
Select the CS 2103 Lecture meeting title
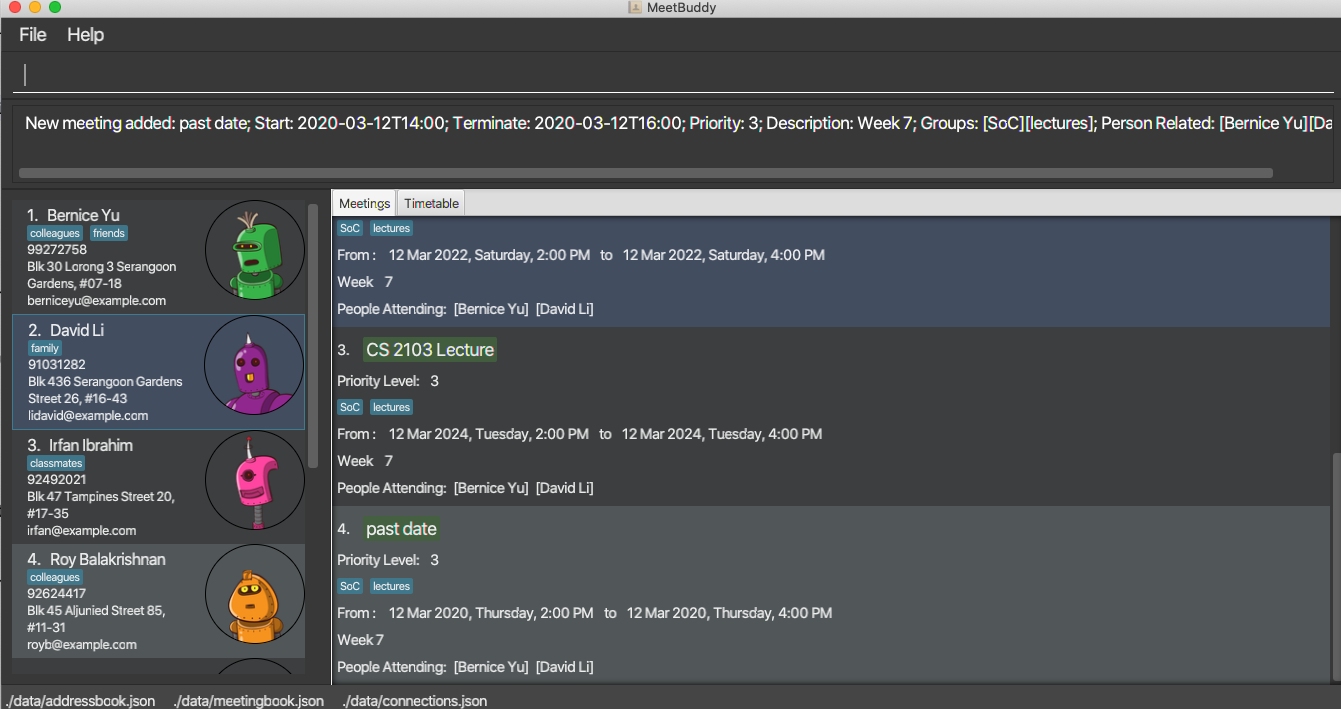(x=430, y=350)
